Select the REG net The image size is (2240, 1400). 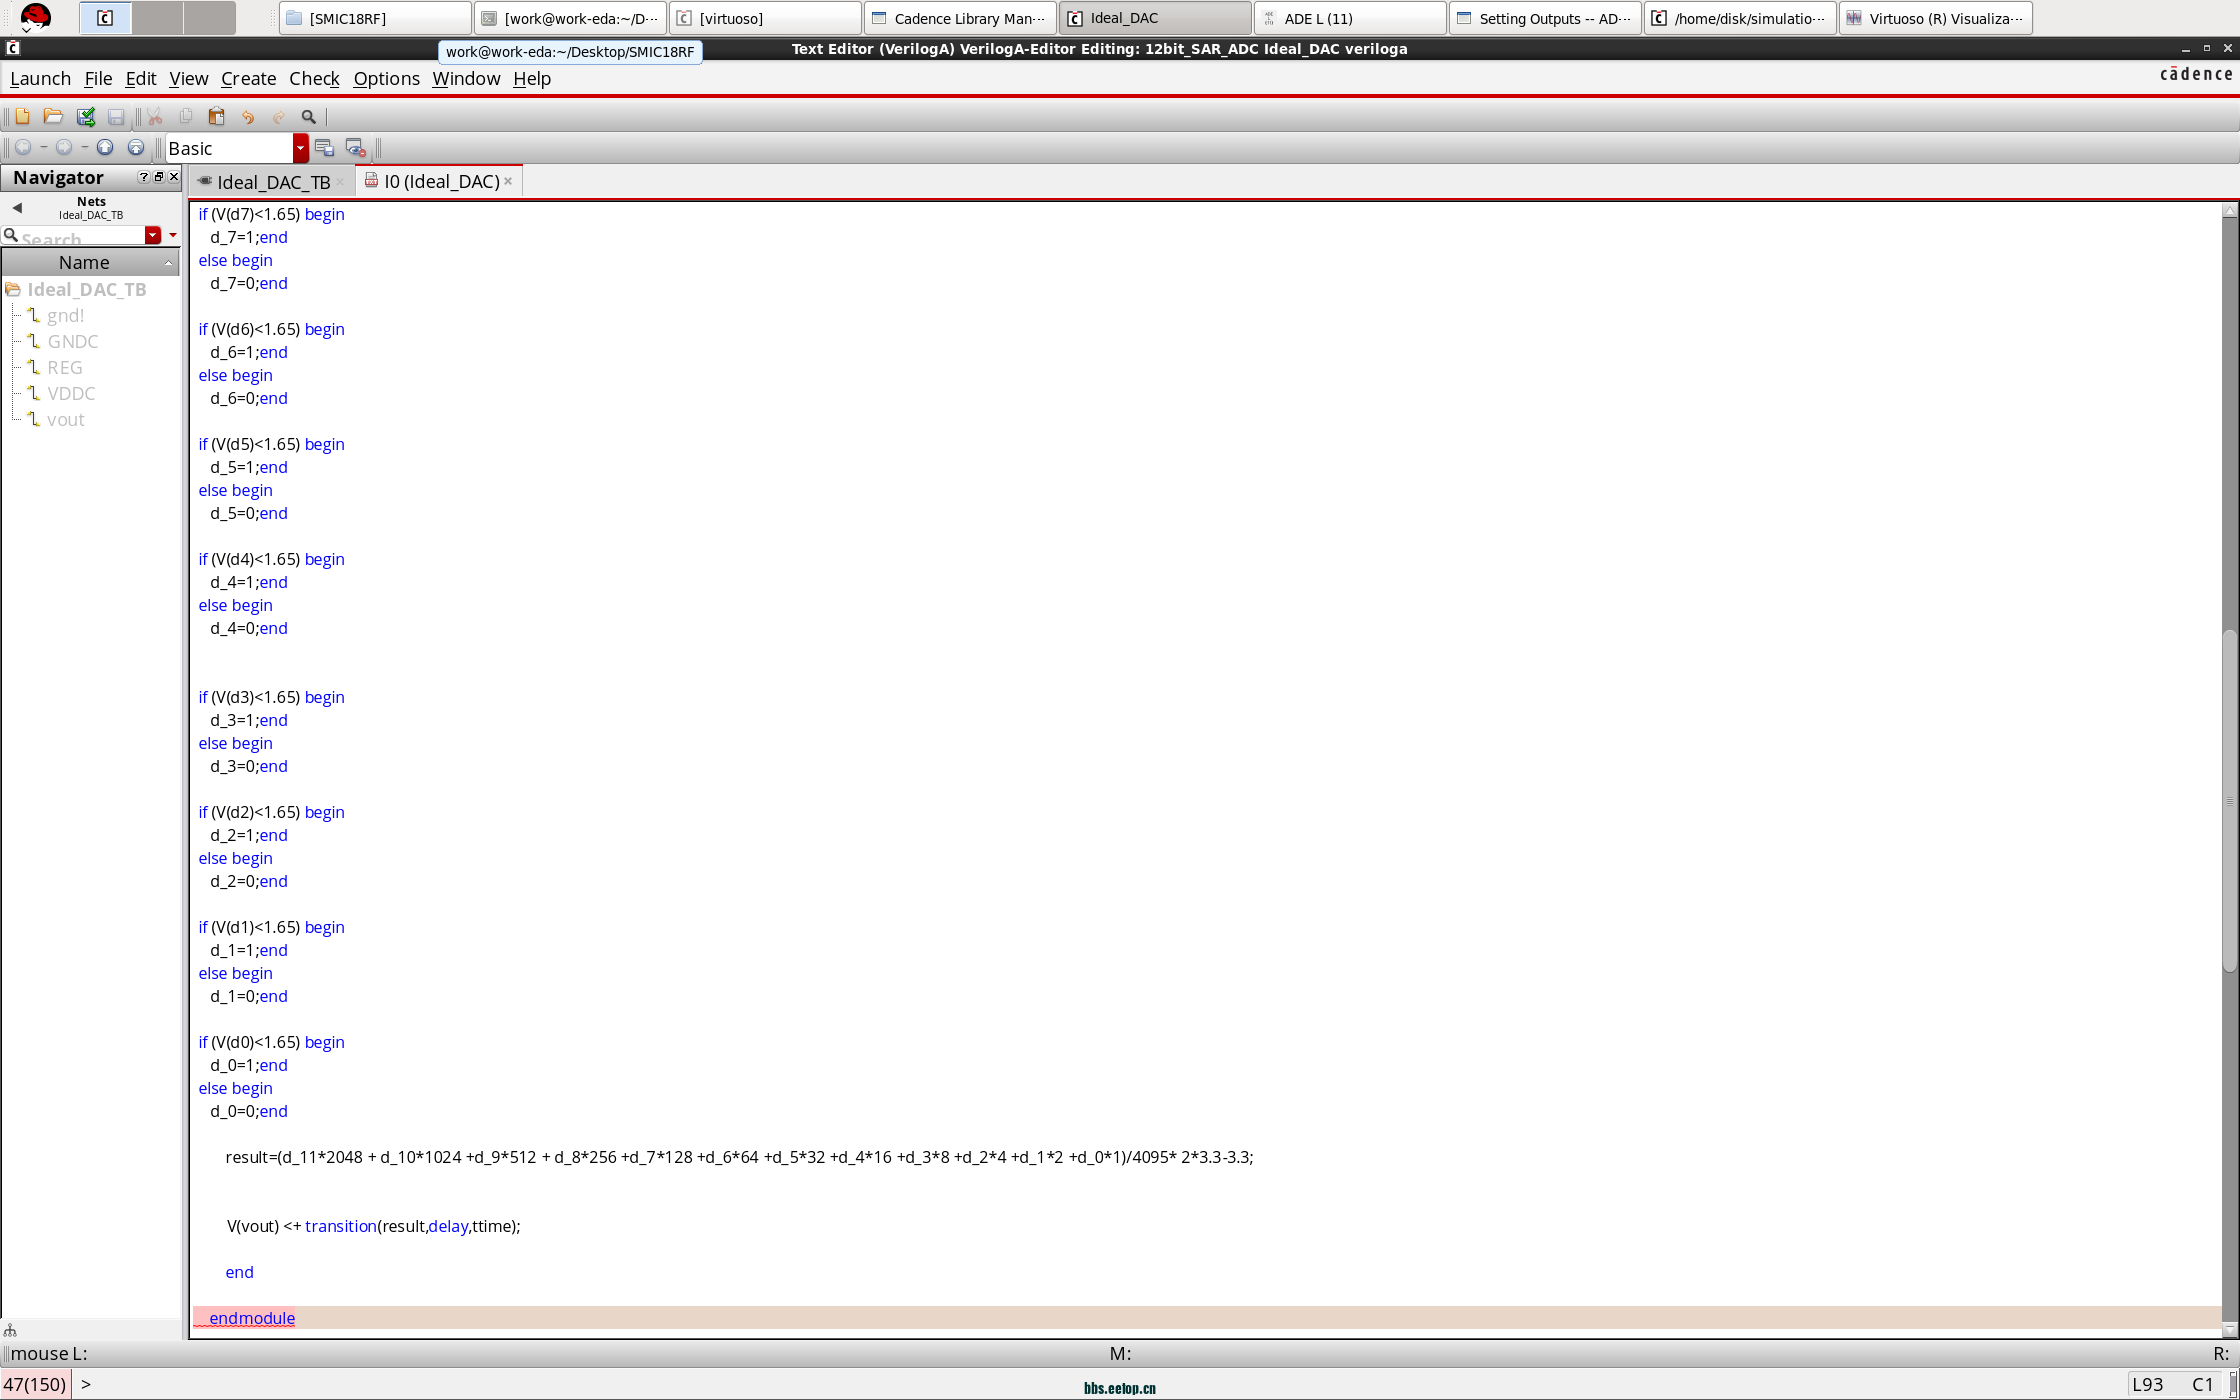click(65, 367)
